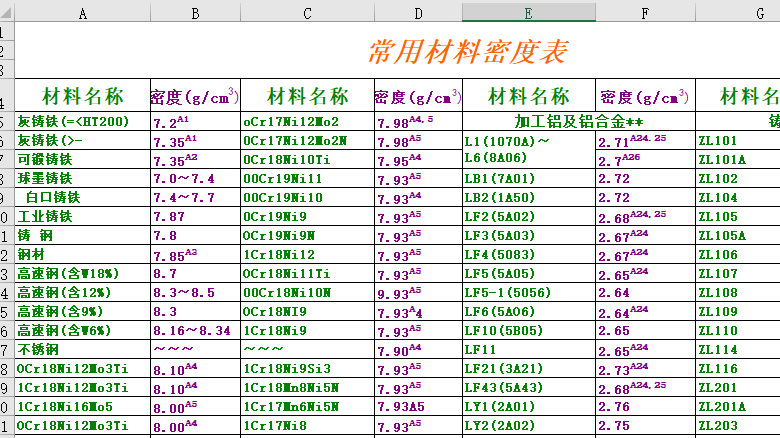Image resolution: width=780 pixels, height=438 pixels.
Task: Click cell ZL116
Action: [x=738, y=368]
